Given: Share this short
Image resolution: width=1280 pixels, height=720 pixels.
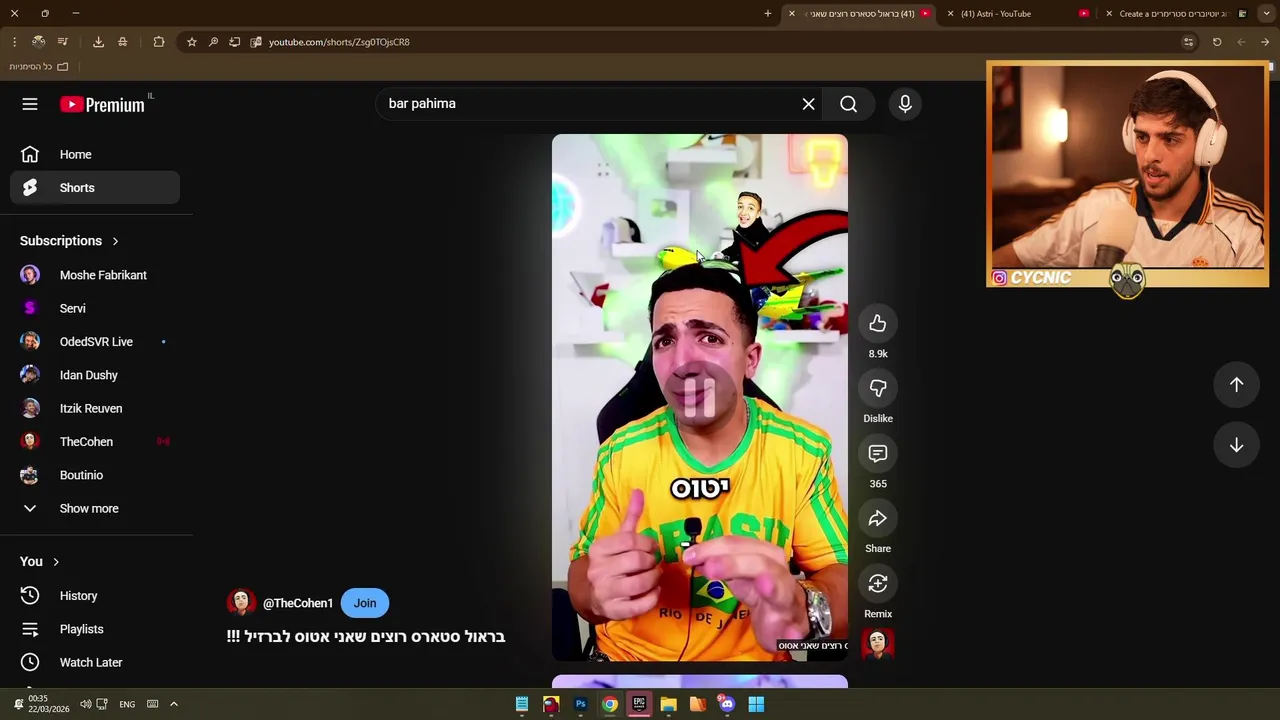Looking at the screenshot, I should click(x=878, y=519).
